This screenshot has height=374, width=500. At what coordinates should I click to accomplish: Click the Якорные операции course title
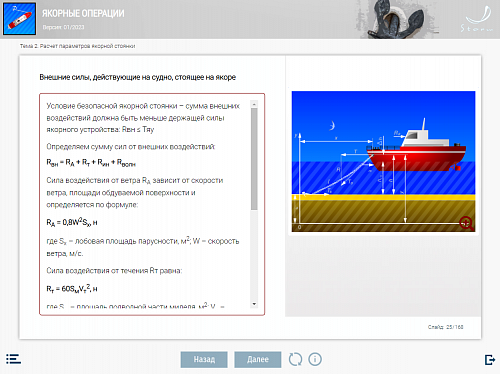[83, 13]
